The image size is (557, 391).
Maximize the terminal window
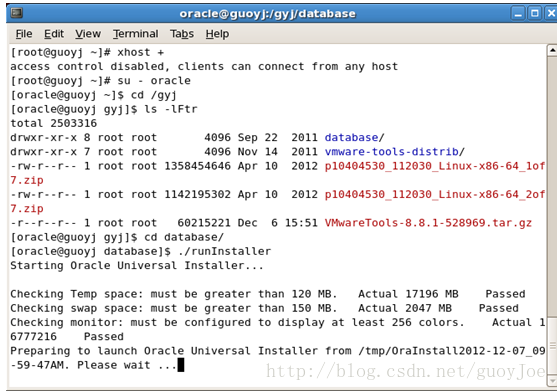click(x=534, y=13)
